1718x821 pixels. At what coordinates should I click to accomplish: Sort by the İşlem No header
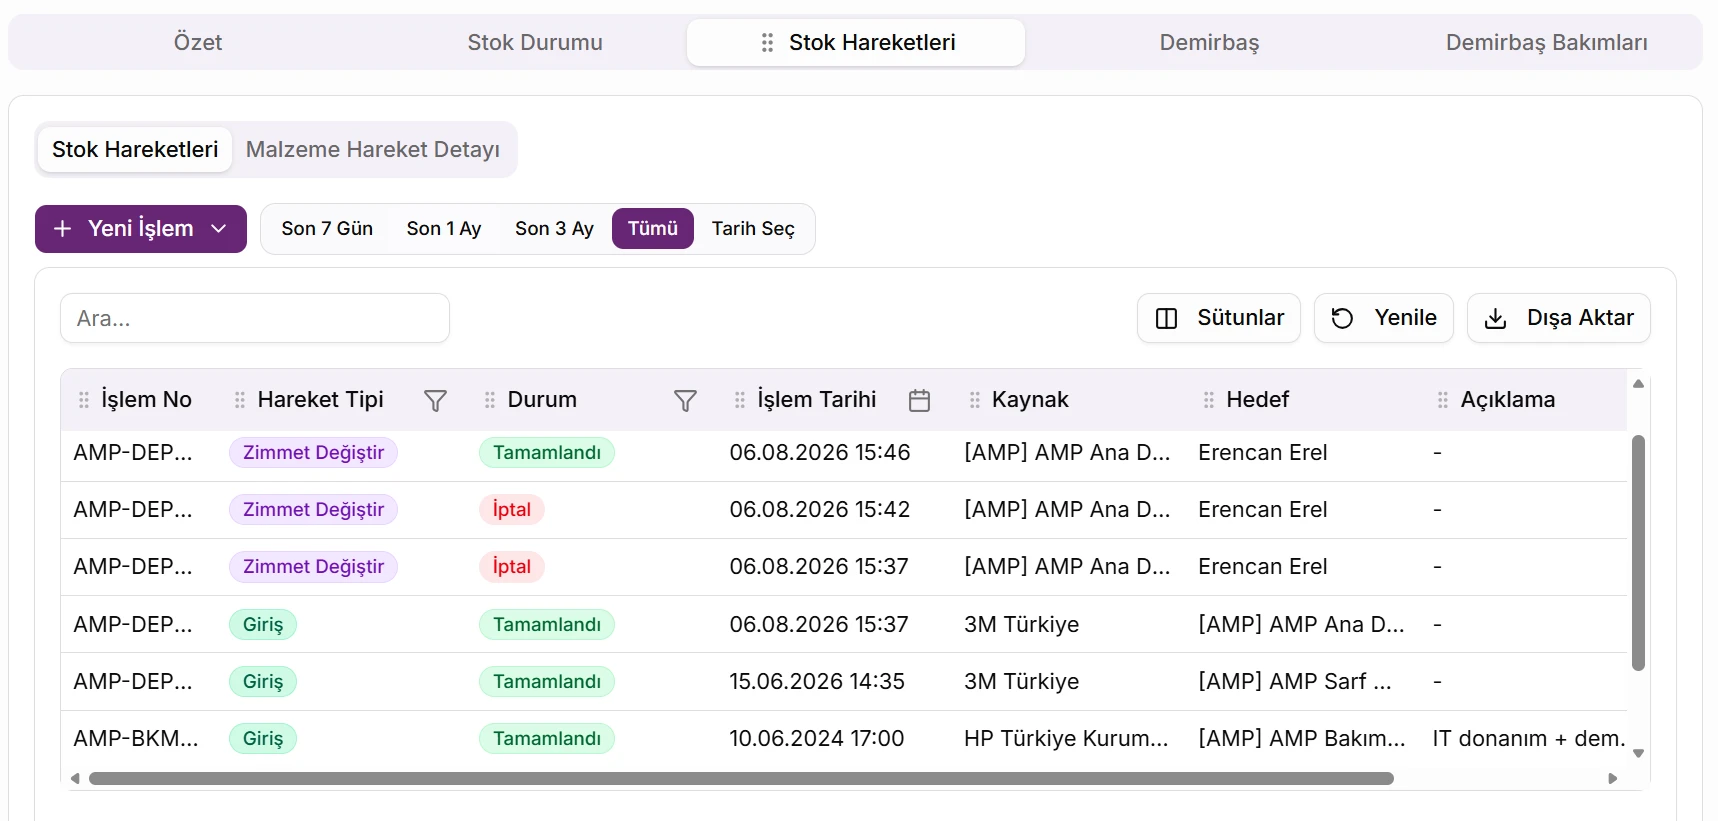tap(146, 400)
